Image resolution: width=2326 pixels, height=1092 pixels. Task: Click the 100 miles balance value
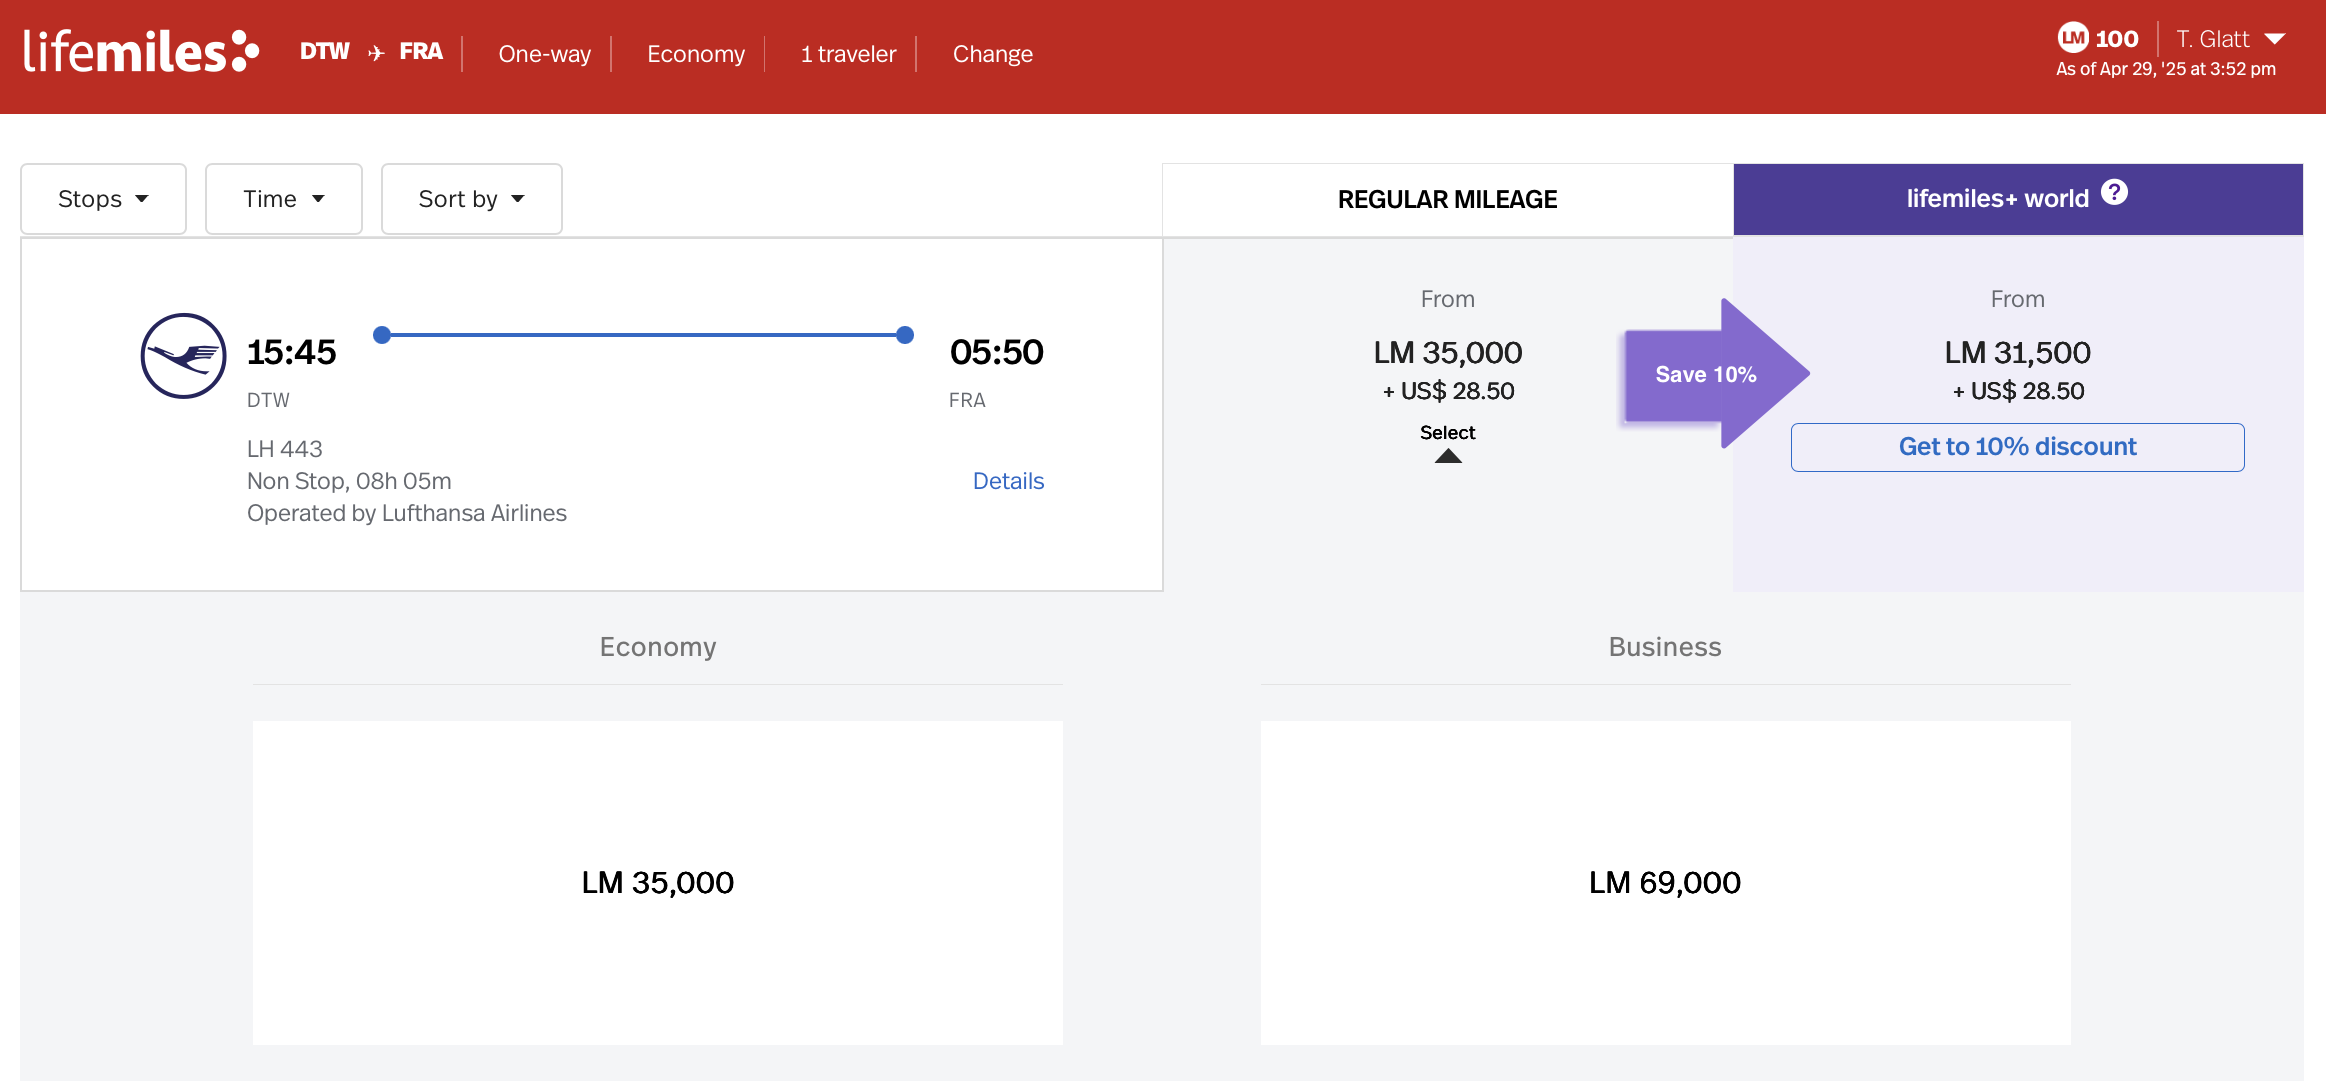[2117, 39]
